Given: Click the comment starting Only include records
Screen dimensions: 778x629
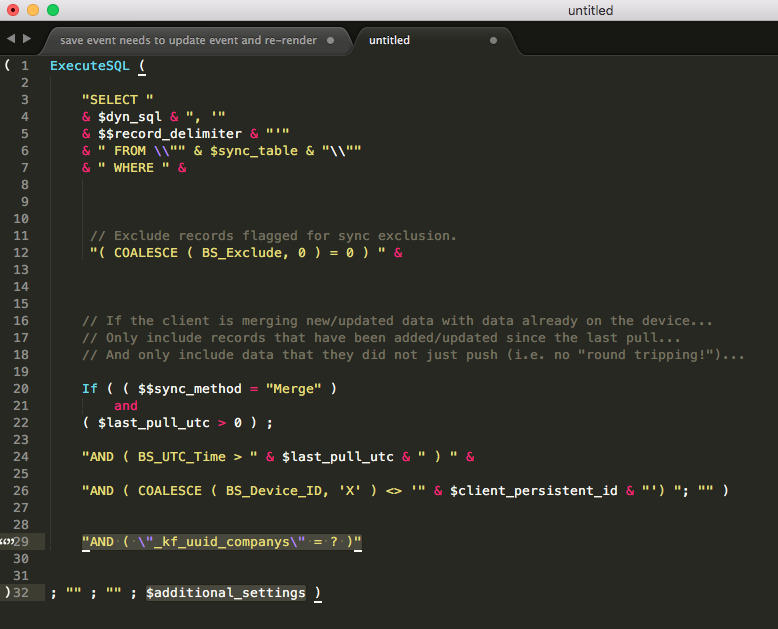Looking at the screenshot, I should [x=381, y=338].
